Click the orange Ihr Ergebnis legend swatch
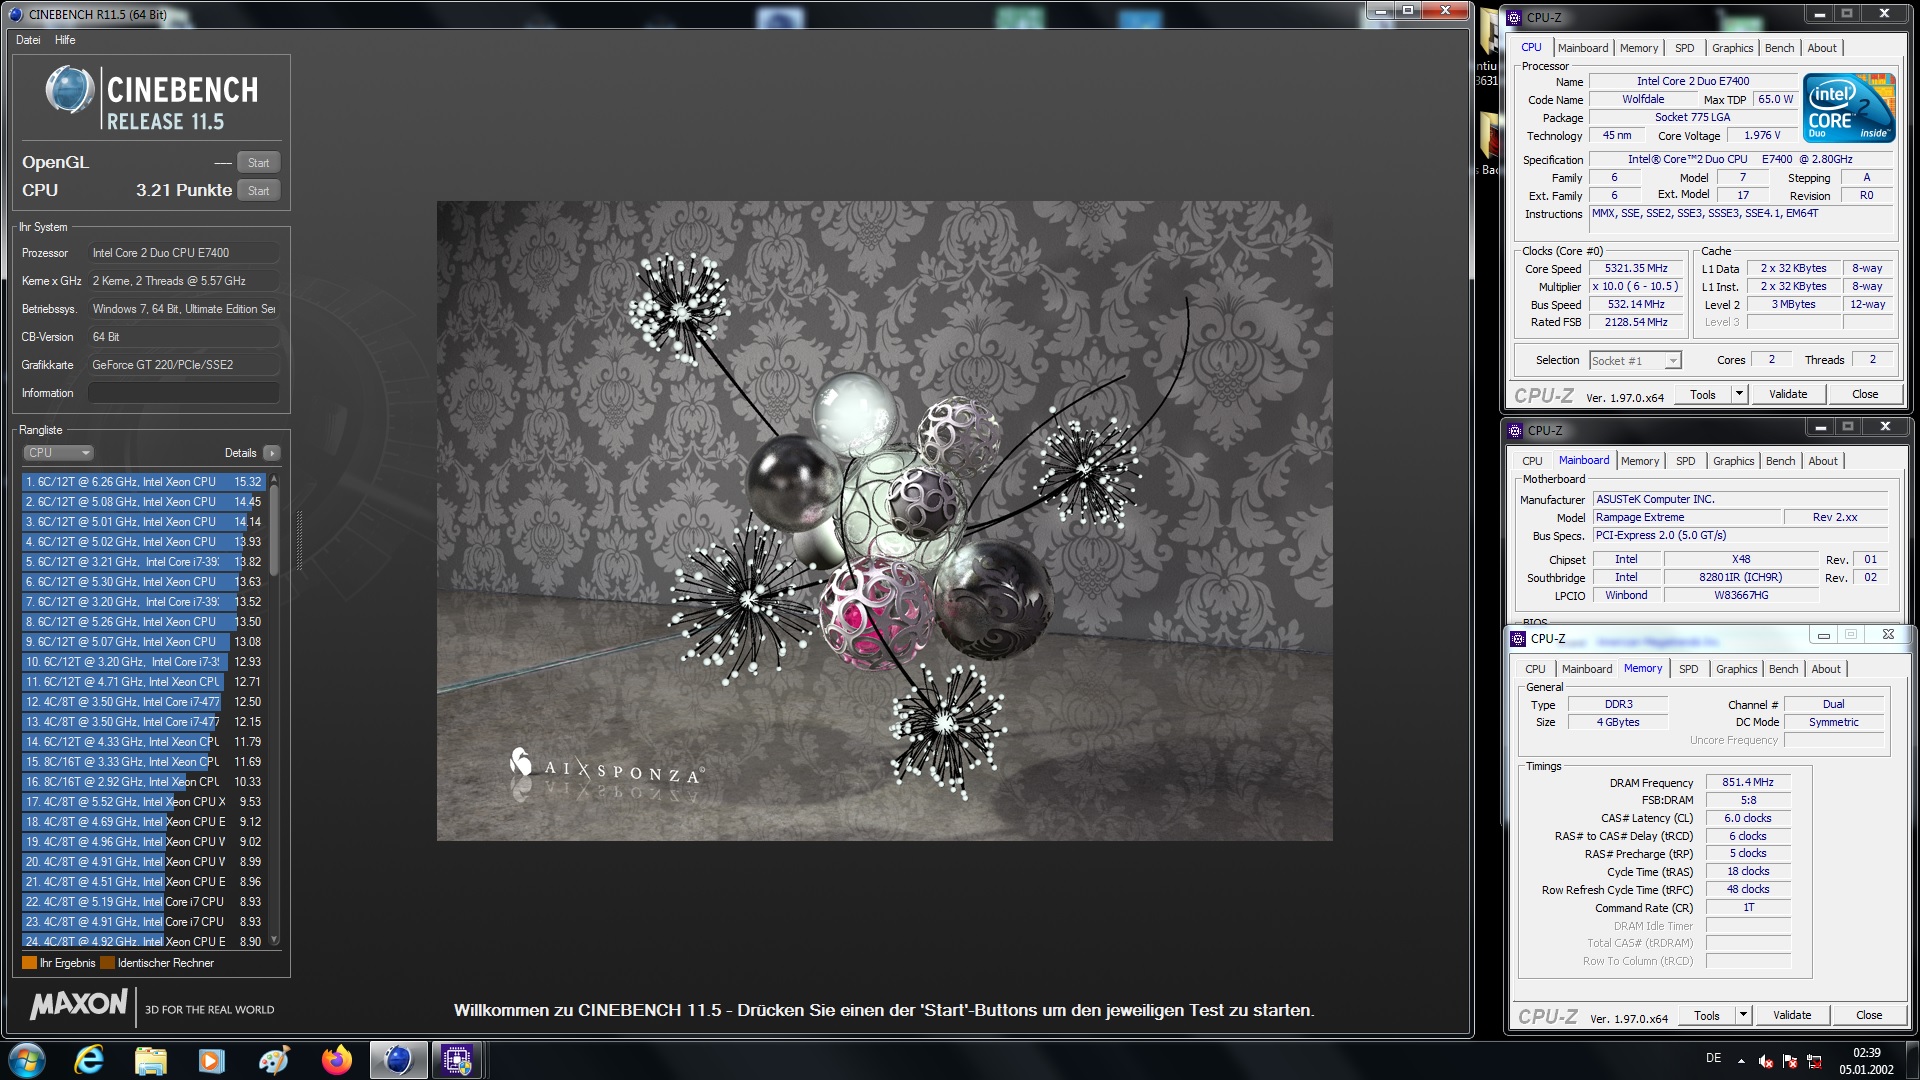This screenshot has height=1080, width=1920. click(x=29, y=963)
